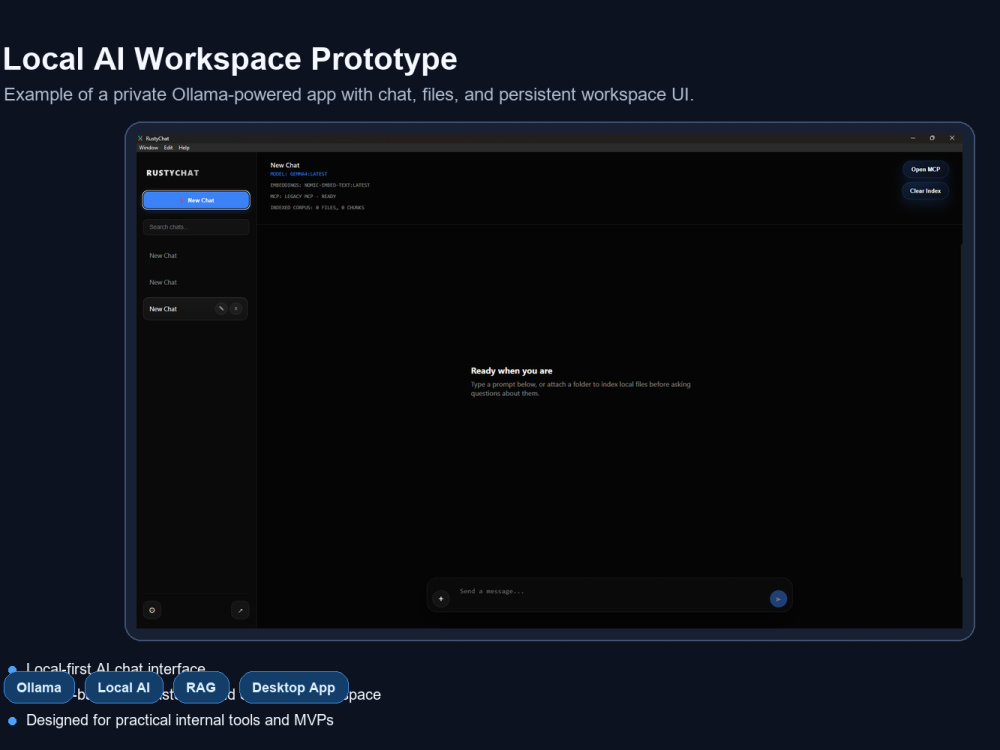
Task: Delete the selected chat with its x icon
Action: 236,309
